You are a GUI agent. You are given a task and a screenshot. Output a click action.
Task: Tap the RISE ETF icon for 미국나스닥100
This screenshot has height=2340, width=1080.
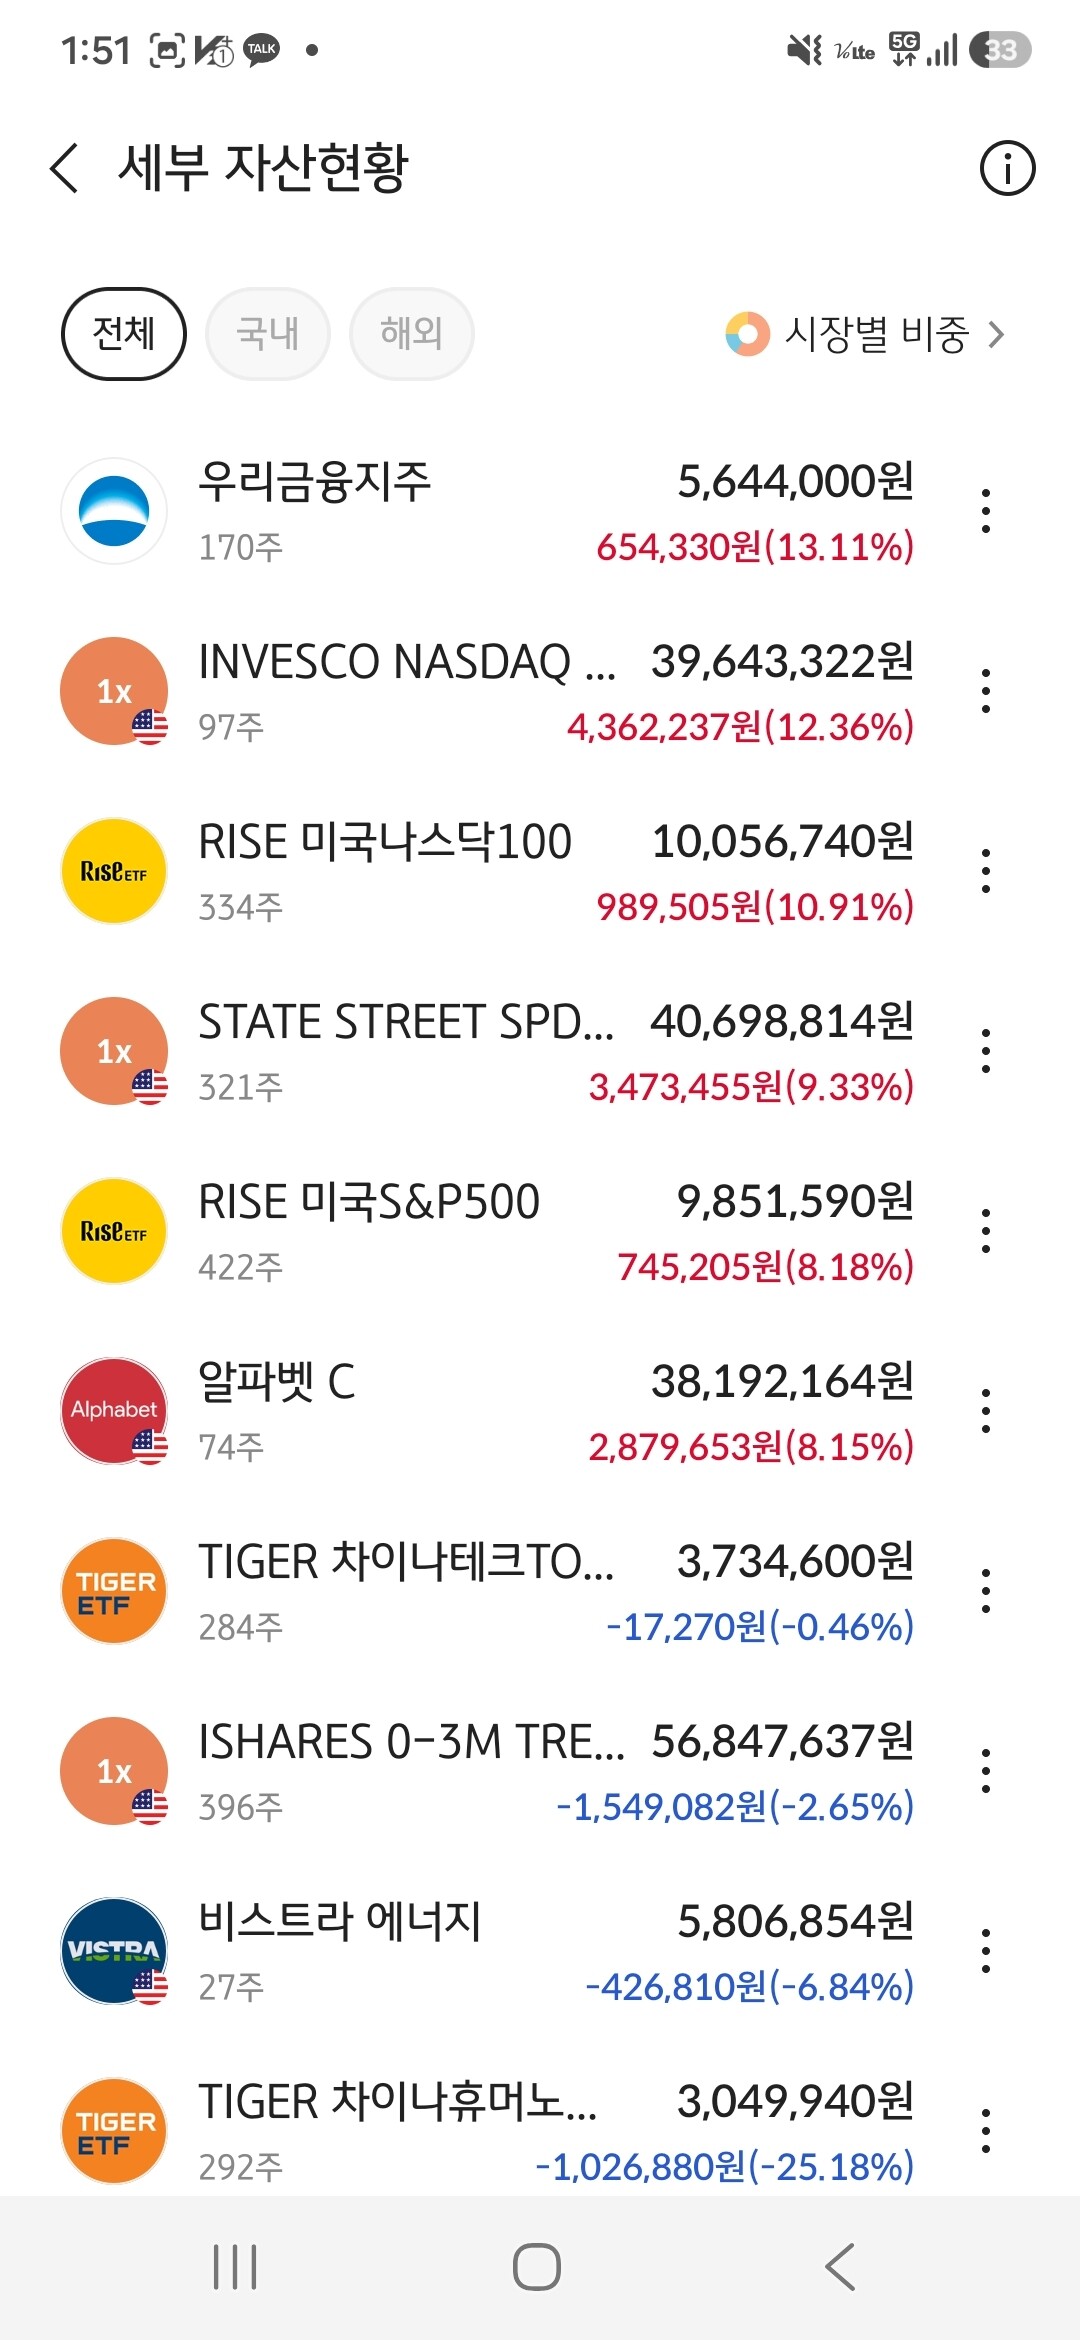[x=114, y=871]
